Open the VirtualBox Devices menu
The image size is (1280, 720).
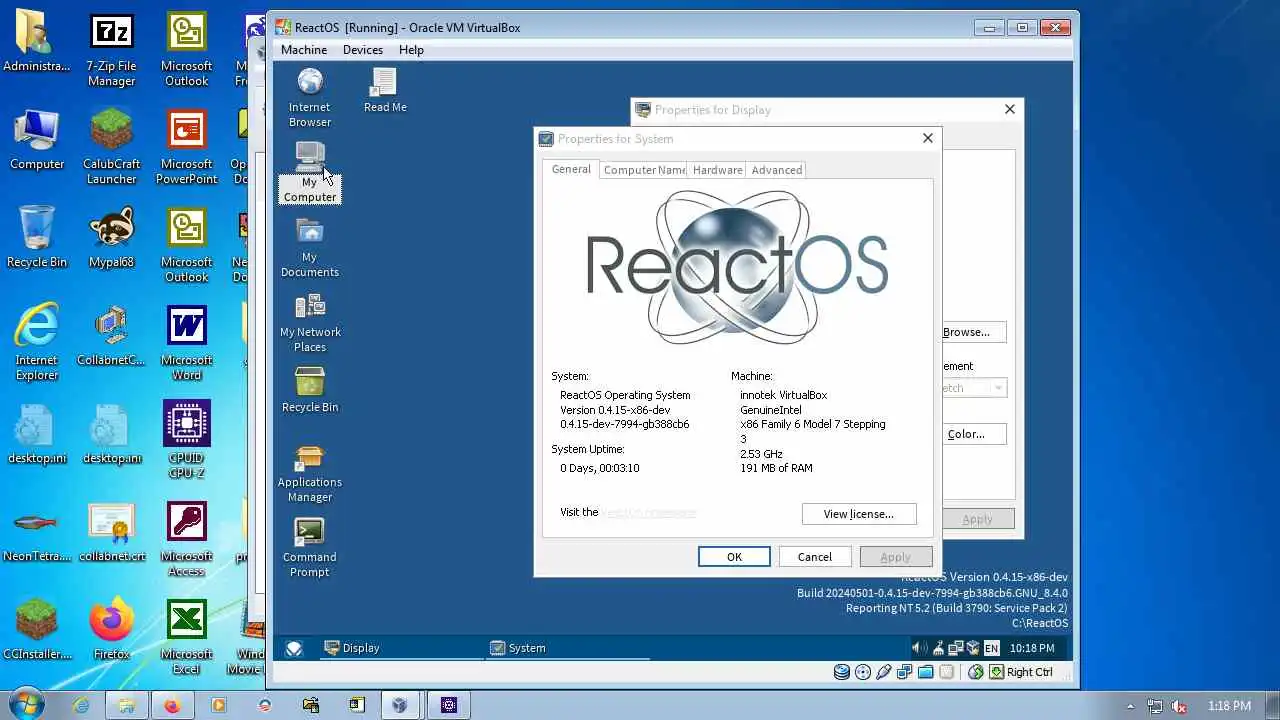[363, 50]
